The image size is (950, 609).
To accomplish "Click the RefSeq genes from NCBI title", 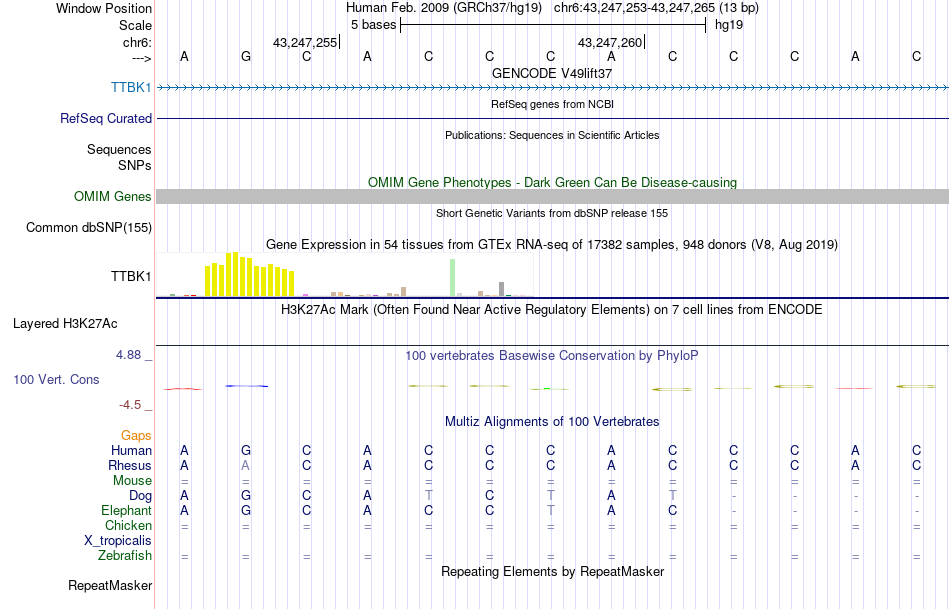I will (552, 104).
